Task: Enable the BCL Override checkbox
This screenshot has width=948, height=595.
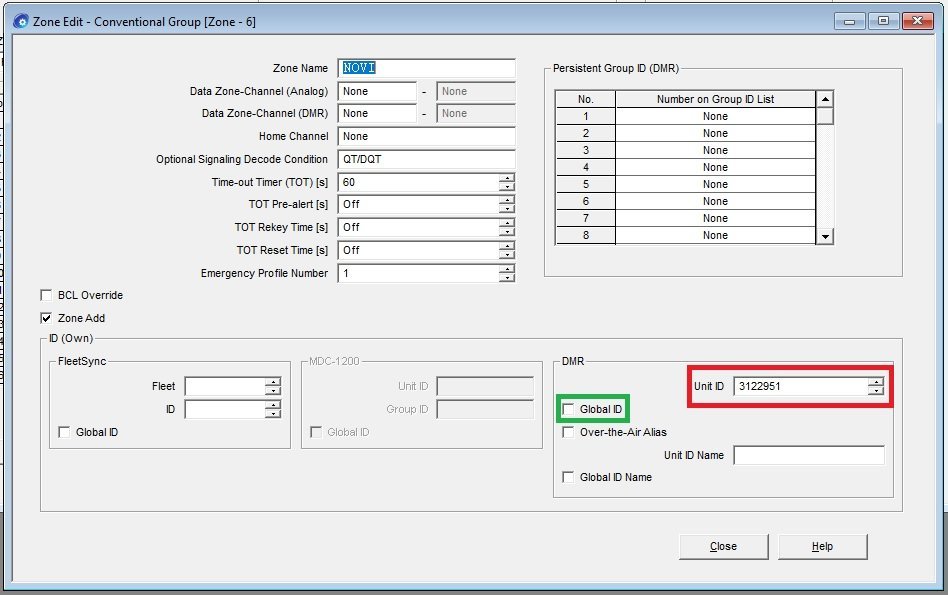Action: (46, 296)
